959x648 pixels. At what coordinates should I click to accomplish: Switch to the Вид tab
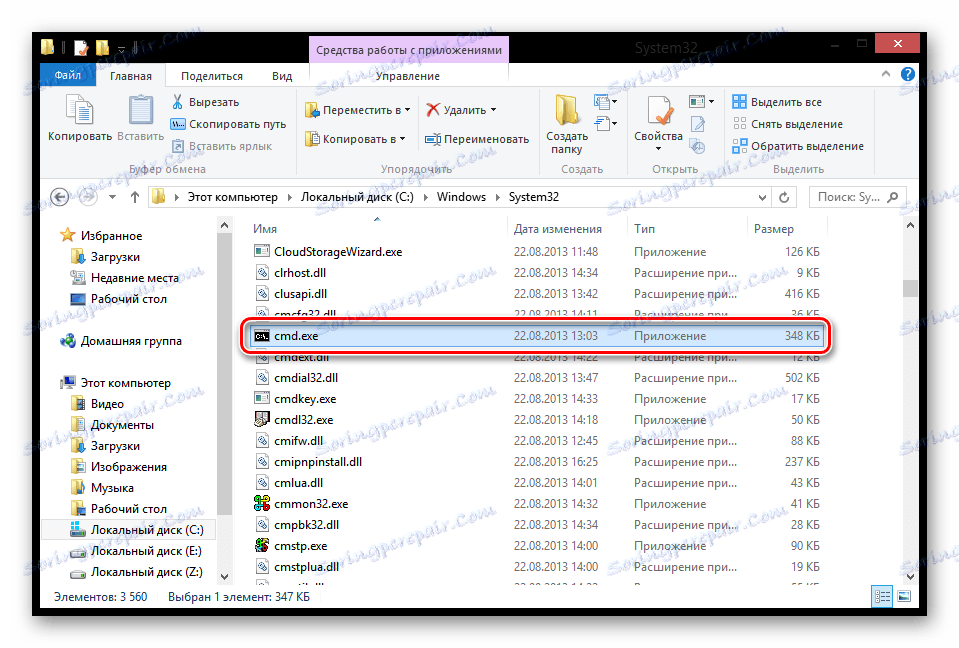282,76
